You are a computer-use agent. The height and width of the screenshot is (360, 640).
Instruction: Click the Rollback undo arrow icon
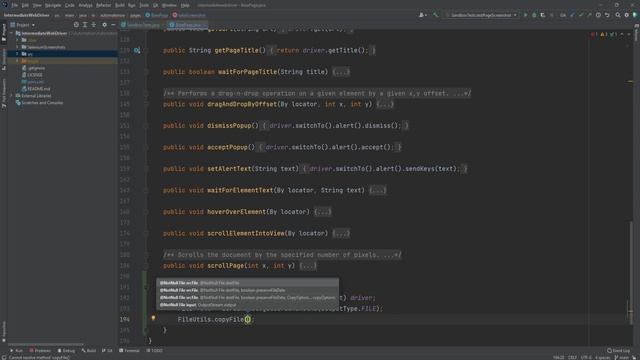607,15
